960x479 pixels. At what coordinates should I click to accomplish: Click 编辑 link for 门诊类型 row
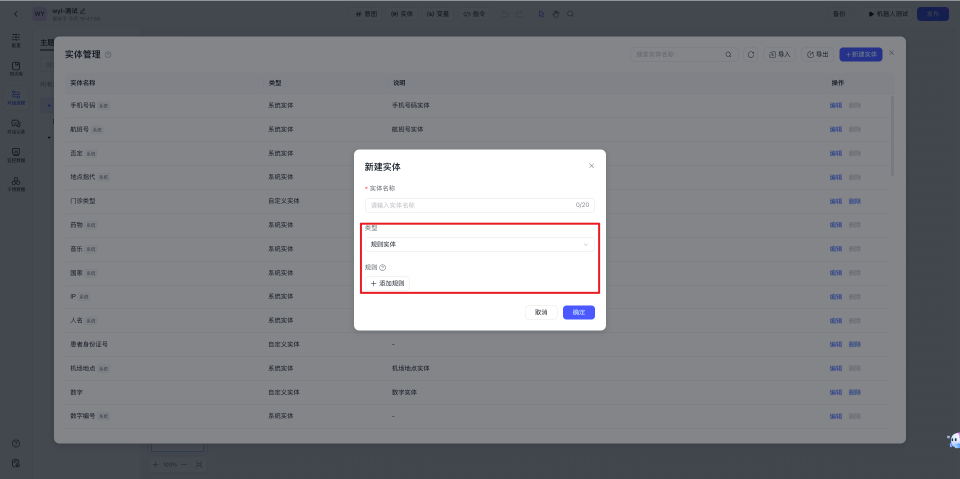[835, 201]
